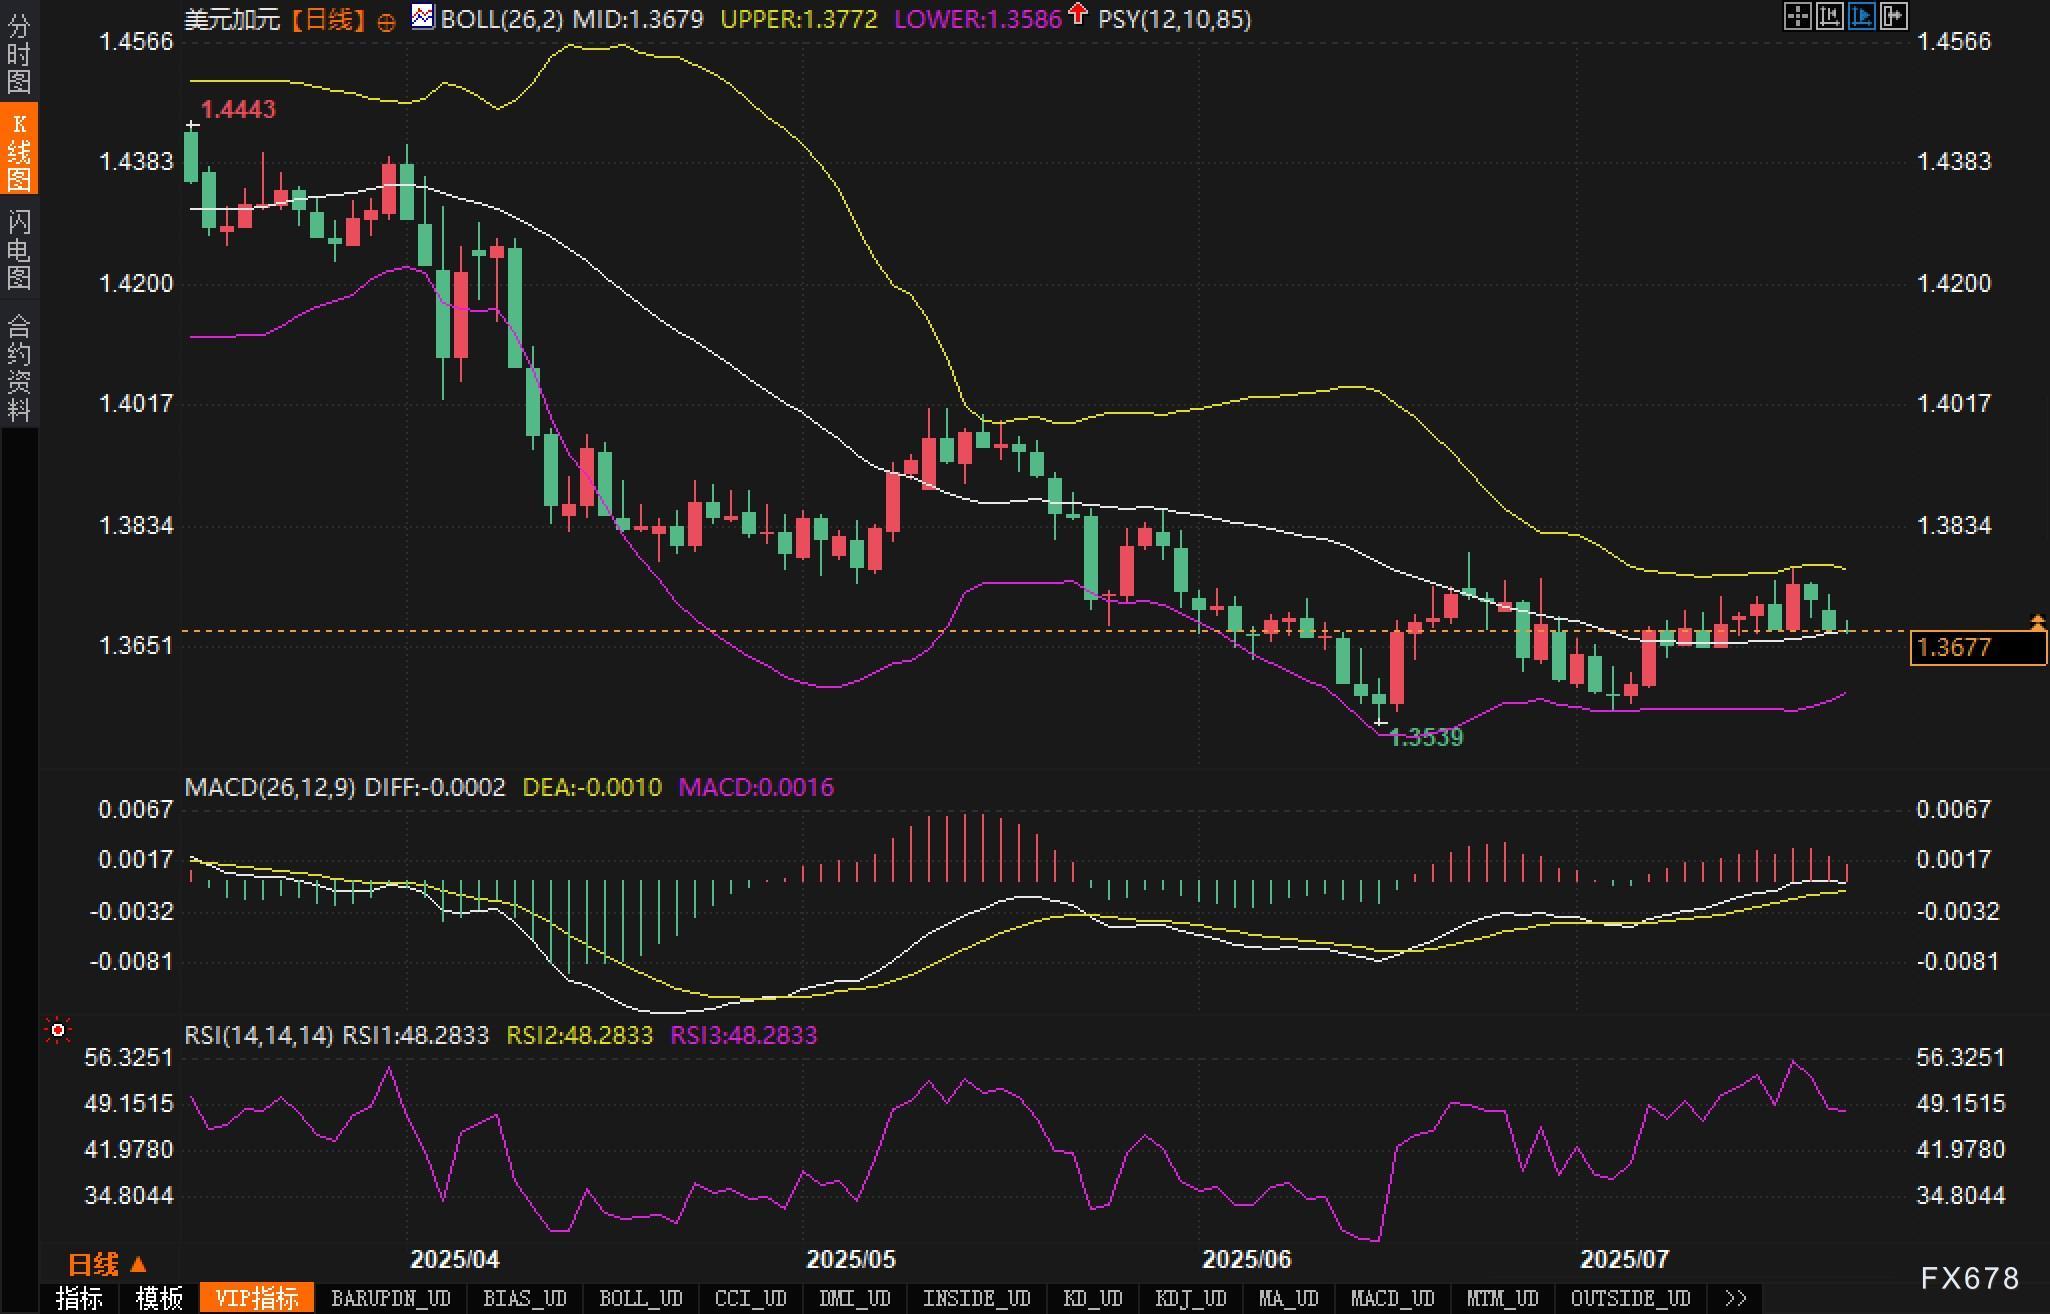Switch to 闪电图 view in sidebar
Viewport: 2050px width, 1314px height.
pyautogui.click(x=19, y=249)
